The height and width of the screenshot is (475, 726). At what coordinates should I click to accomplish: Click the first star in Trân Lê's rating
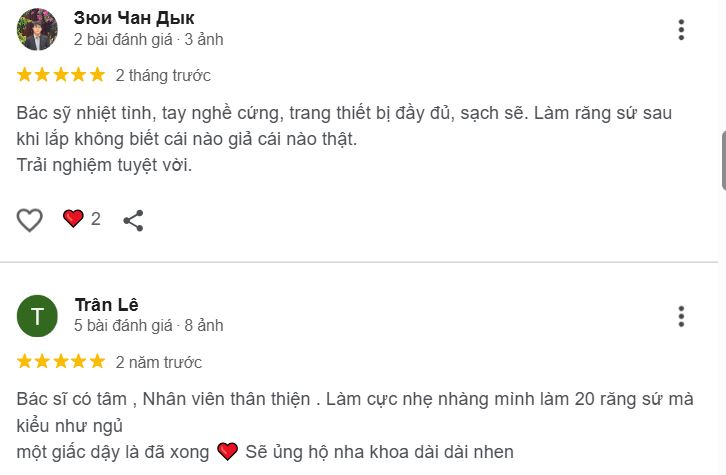click(x=24, y=362)
